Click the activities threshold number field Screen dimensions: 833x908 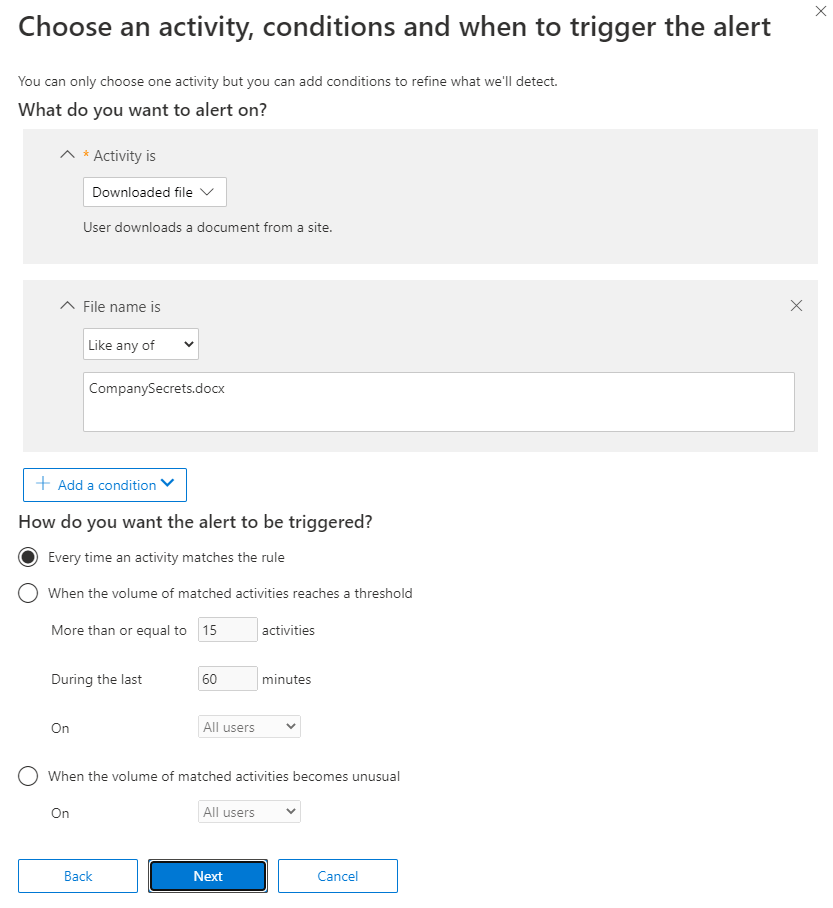coord(228,630)
